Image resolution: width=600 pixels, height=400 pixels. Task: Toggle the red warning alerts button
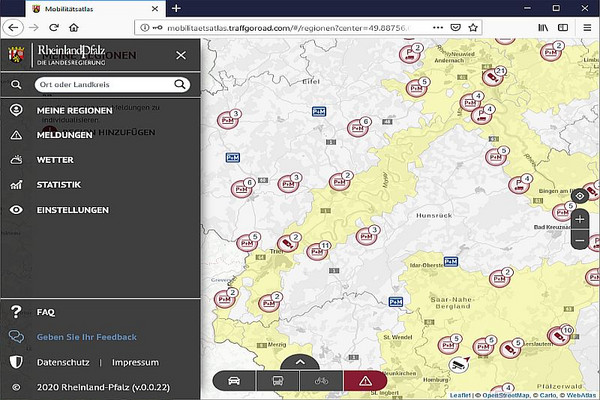click(365, 381)
